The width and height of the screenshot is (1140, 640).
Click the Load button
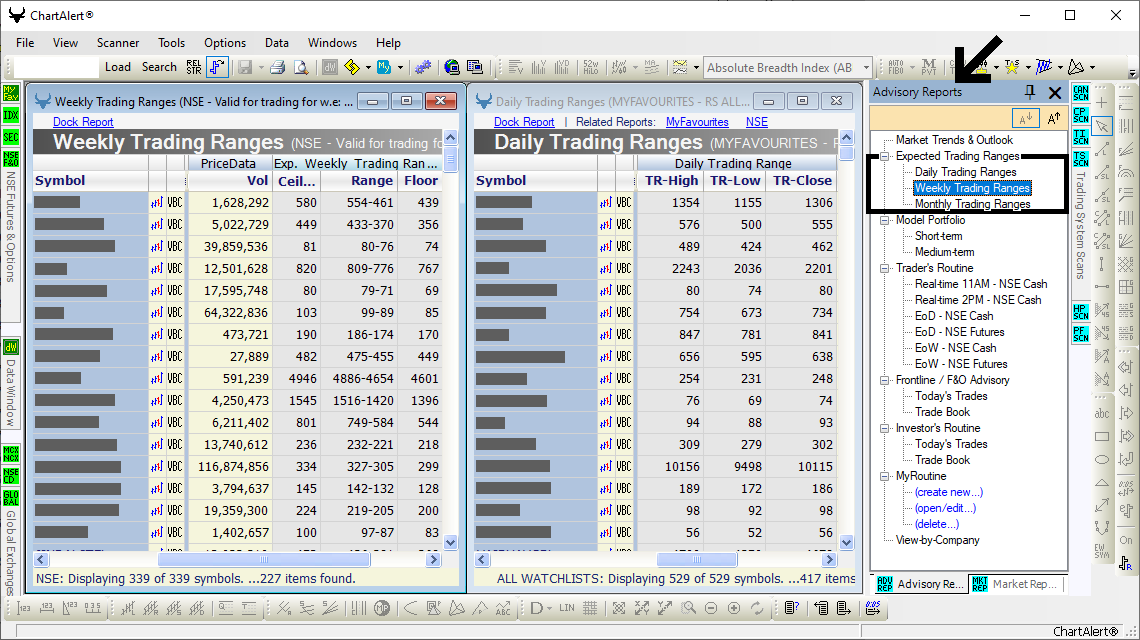(118, 67)
